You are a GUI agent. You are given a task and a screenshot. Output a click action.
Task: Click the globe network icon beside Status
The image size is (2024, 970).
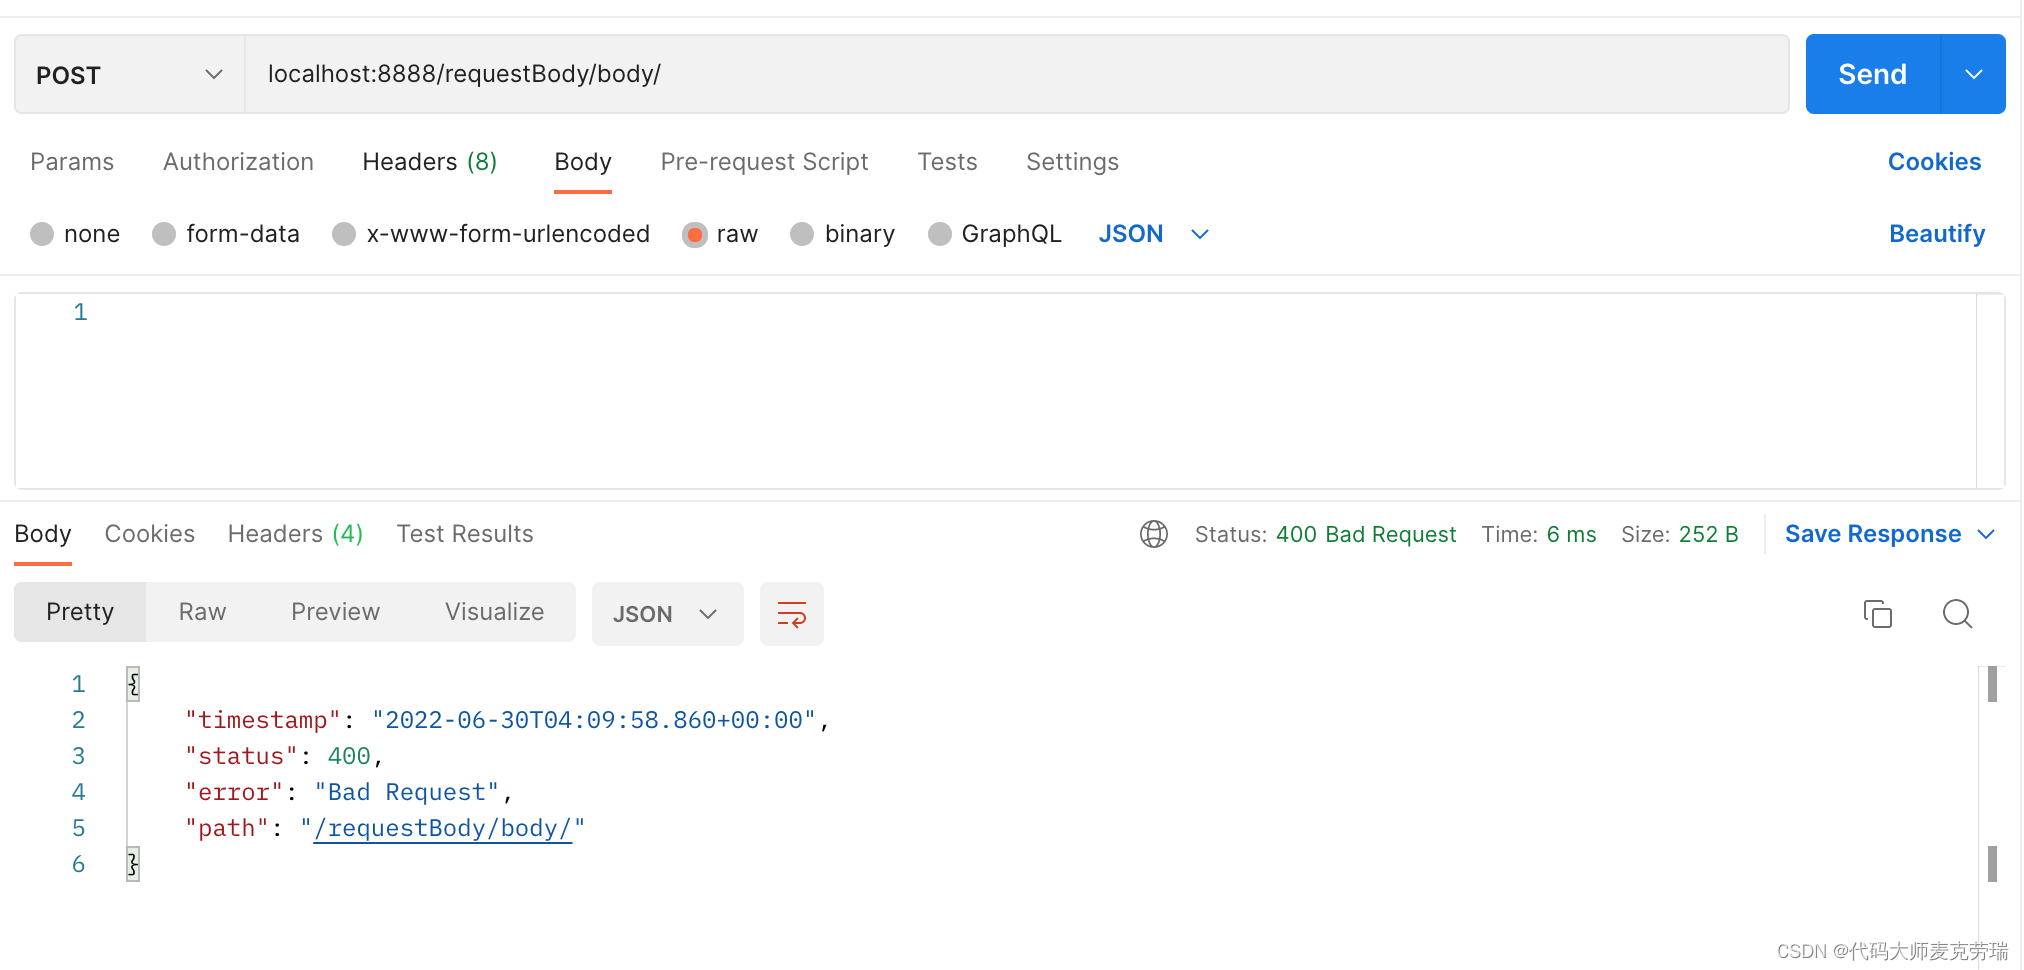click(x=1154, y=534)
